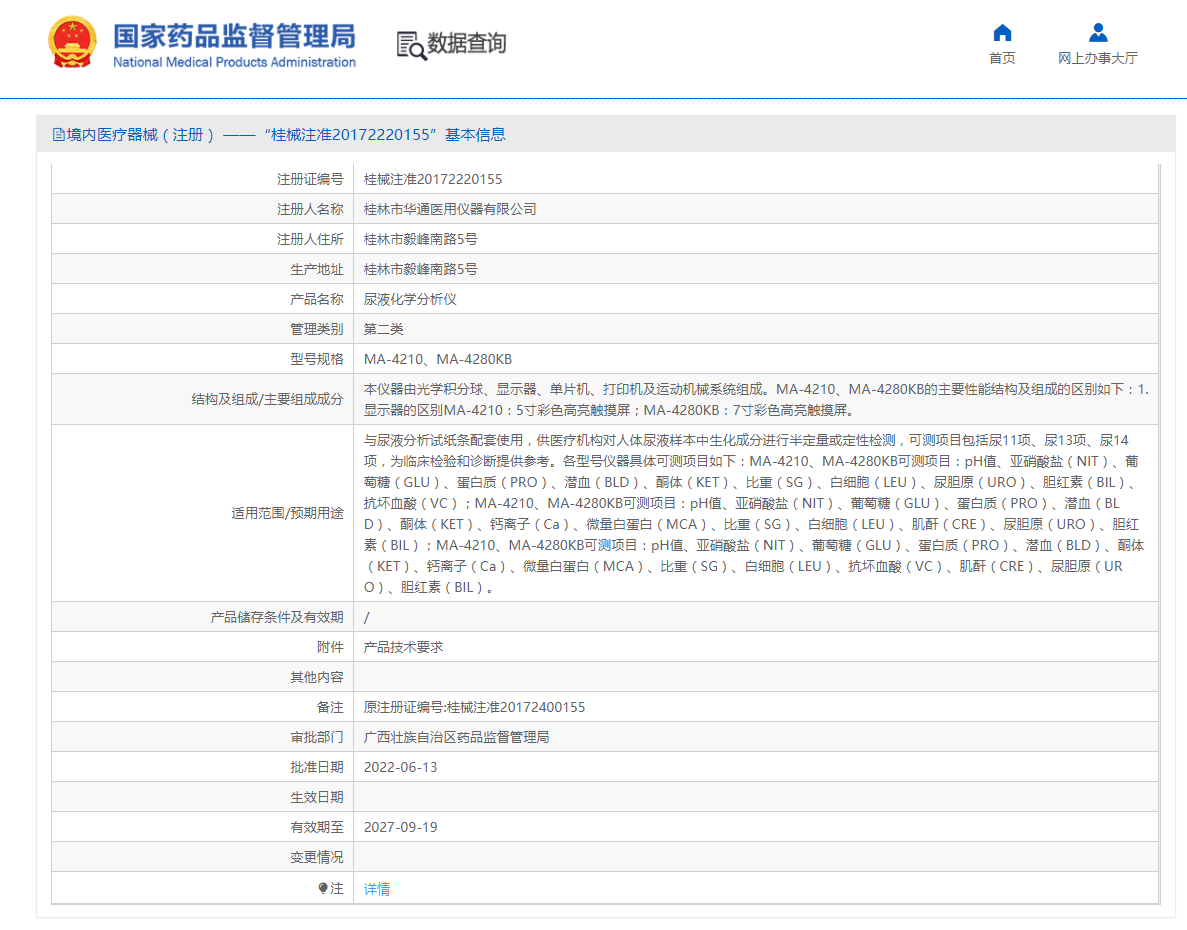Click the 结构及组成/主要组成成分 label
1187x930 pixels.
pyautogui.click(x=267, y=399)
